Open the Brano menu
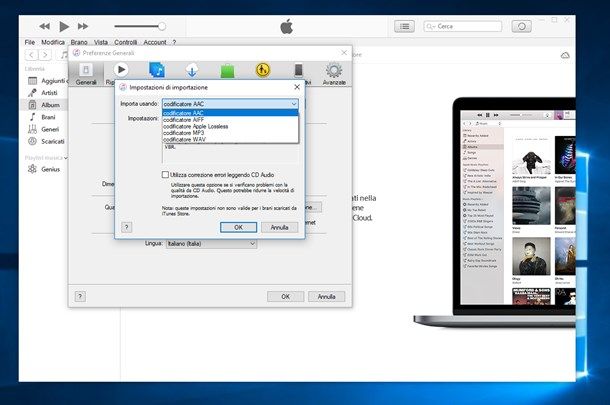Image resolution: width=610 pixels, height=405 pixels. click(79, 42)
